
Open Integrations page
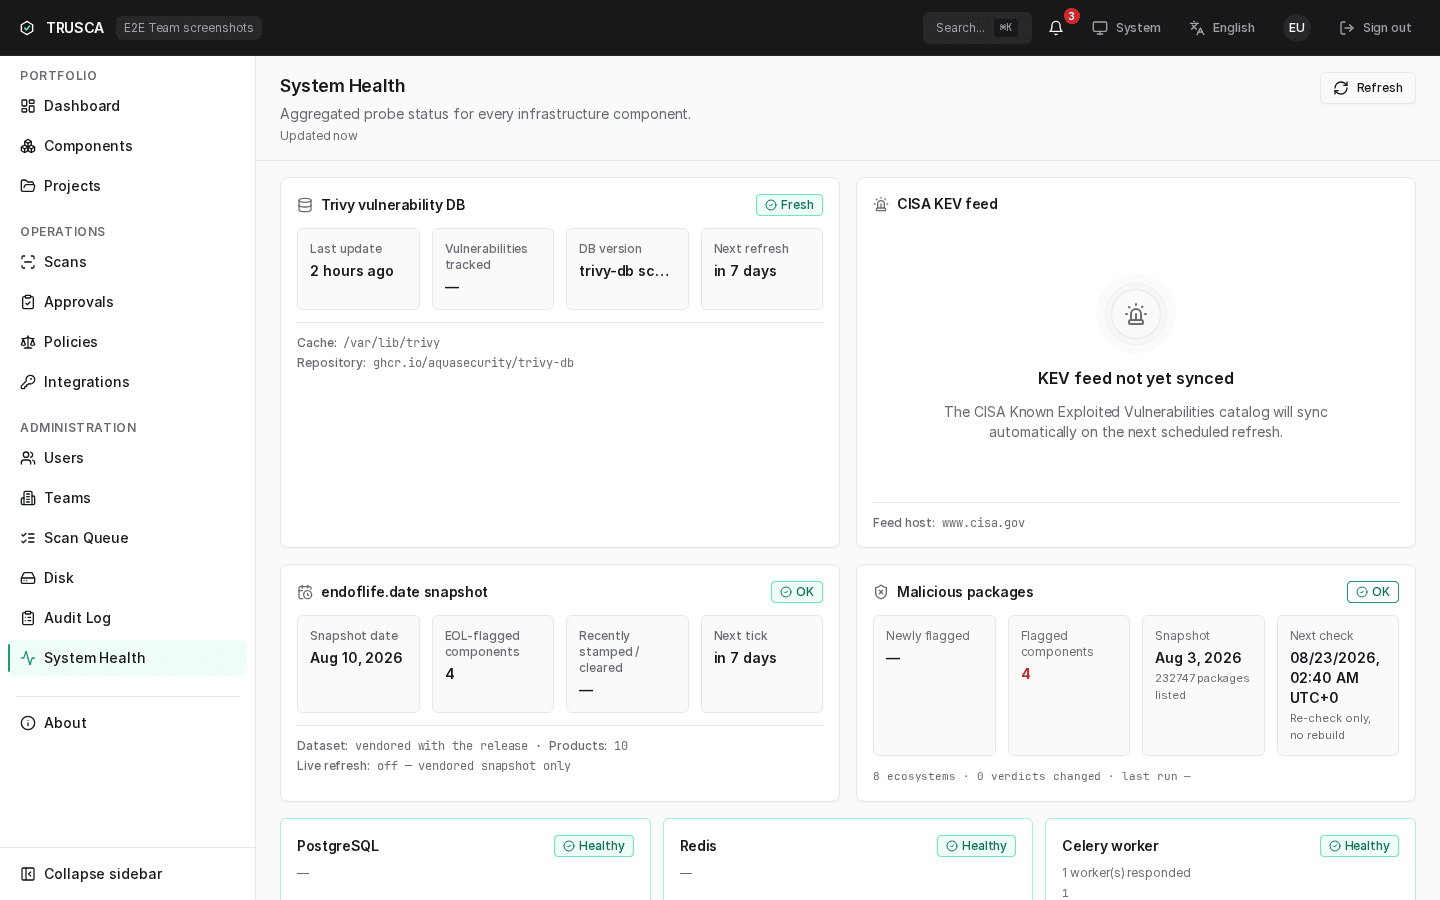pyautogui.click(x=127, y=382)
